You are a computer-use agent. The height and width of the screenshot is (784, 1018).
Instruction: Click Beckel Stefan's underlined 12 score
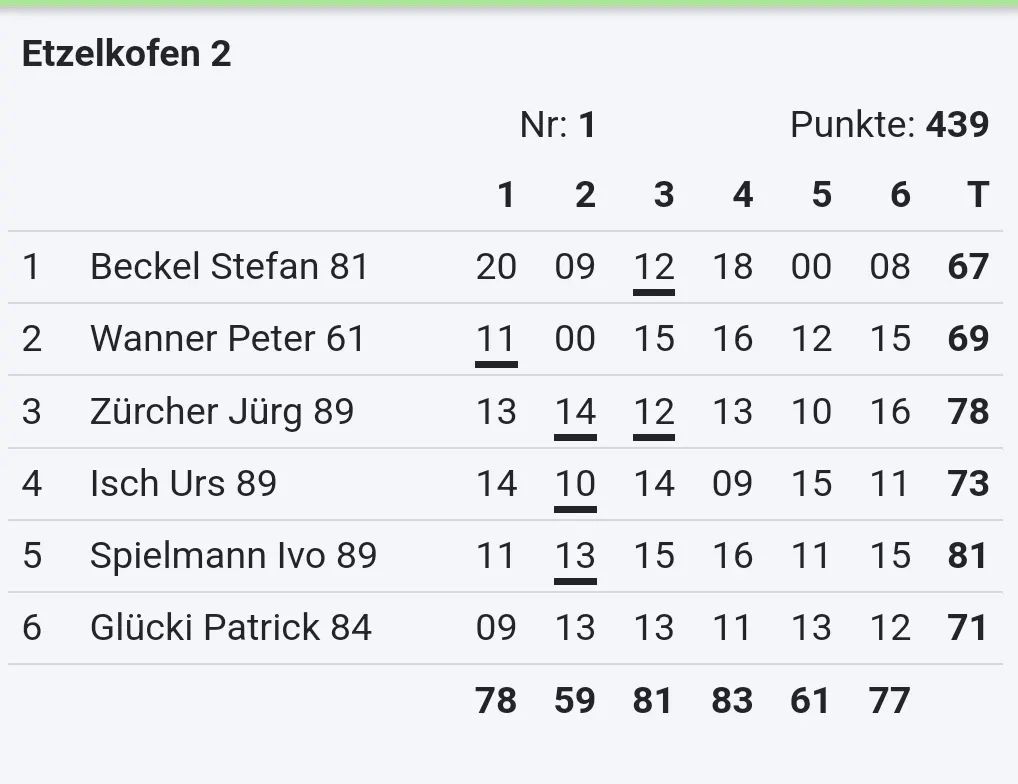click(x=654, y=267)
